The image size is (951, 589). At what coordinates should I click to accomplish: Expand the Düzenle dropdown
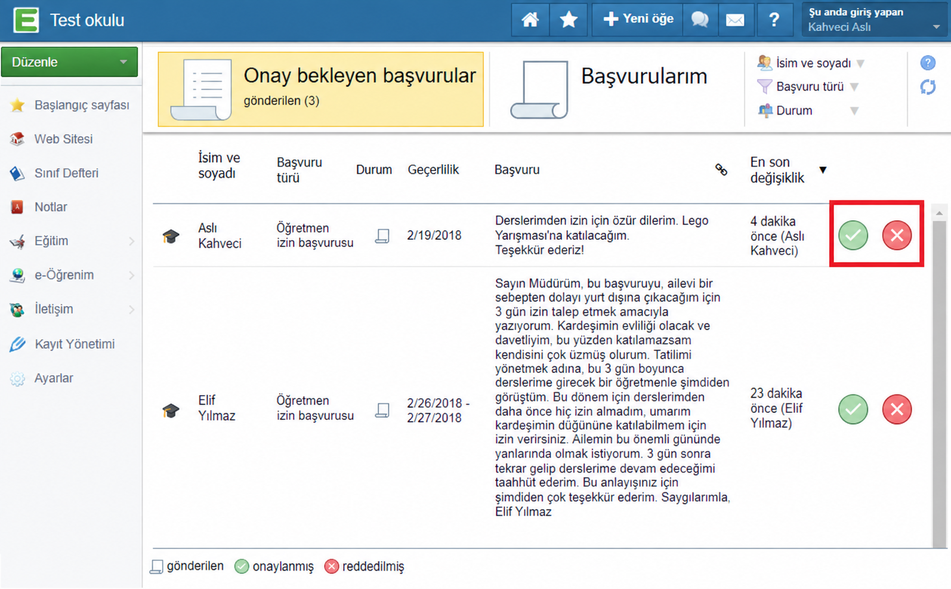pyautogui.click(x=69, y=62)
